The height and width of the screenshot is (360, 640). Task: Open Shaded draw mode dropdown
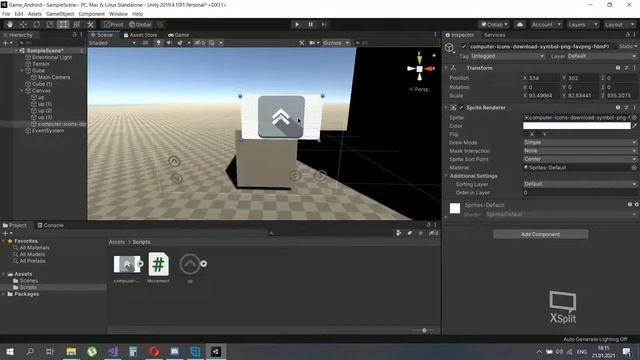pos(112,43)
